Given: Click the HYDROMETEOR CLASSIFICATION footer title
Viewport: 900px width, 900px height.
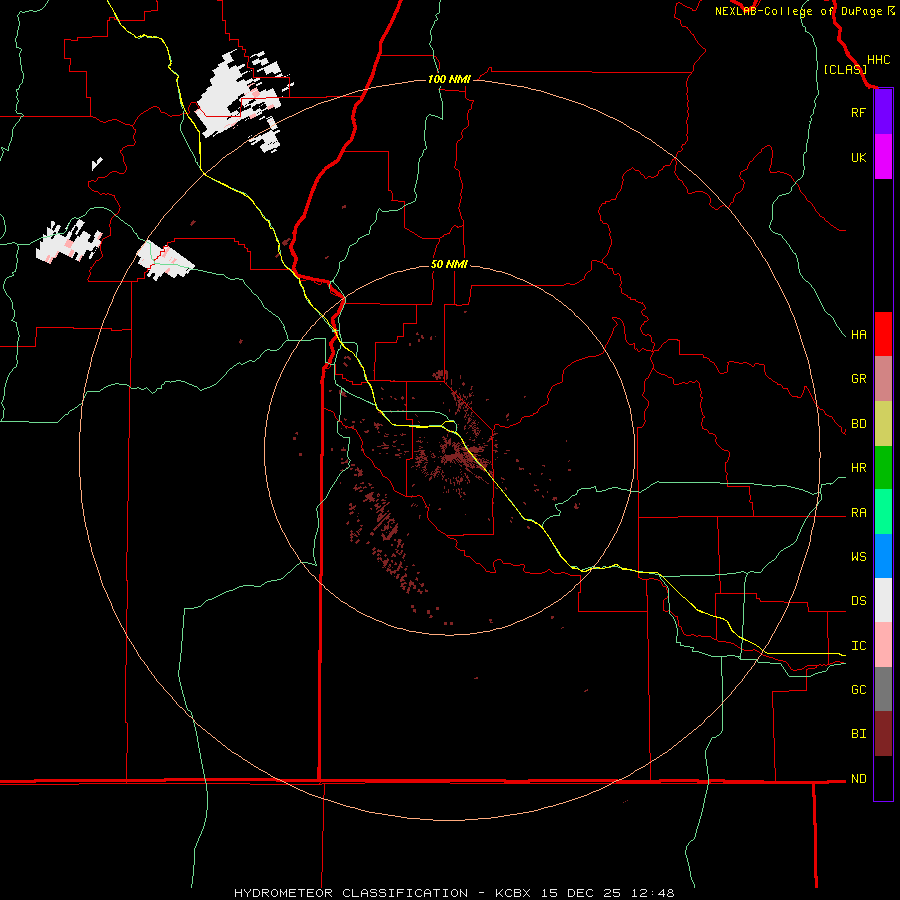Looking at the screenshot, I should tap(351, 893).
